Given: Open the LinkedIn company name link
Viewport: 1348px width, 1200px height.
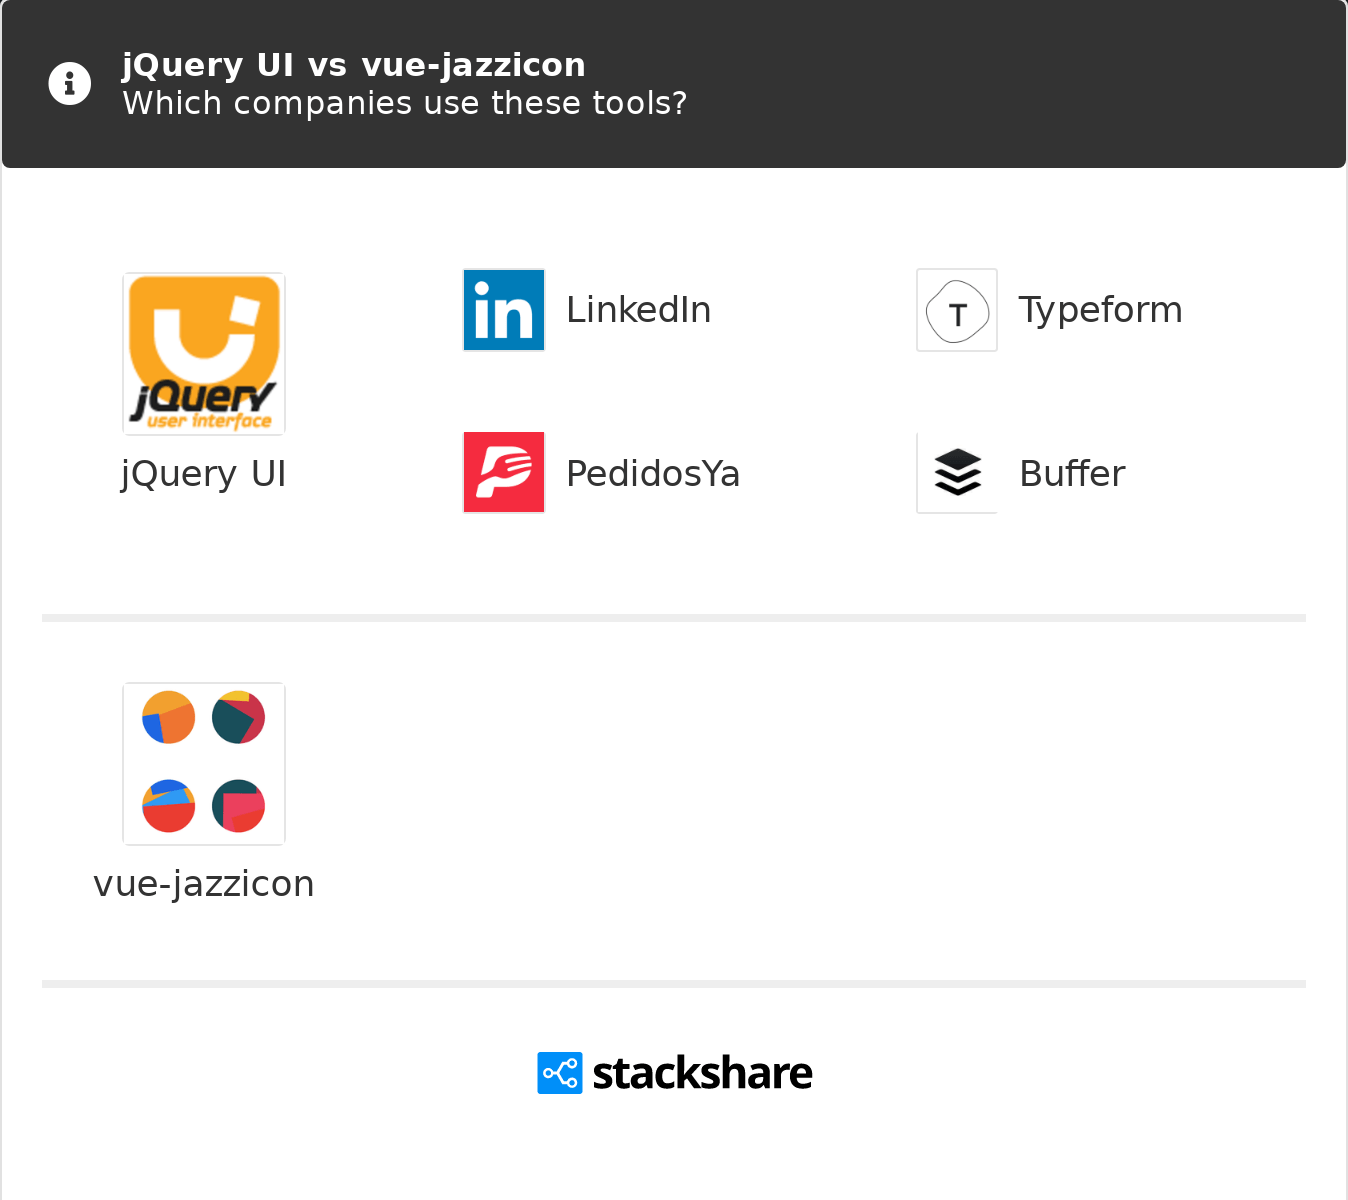Looking at the screenshot, I should 638,310.
